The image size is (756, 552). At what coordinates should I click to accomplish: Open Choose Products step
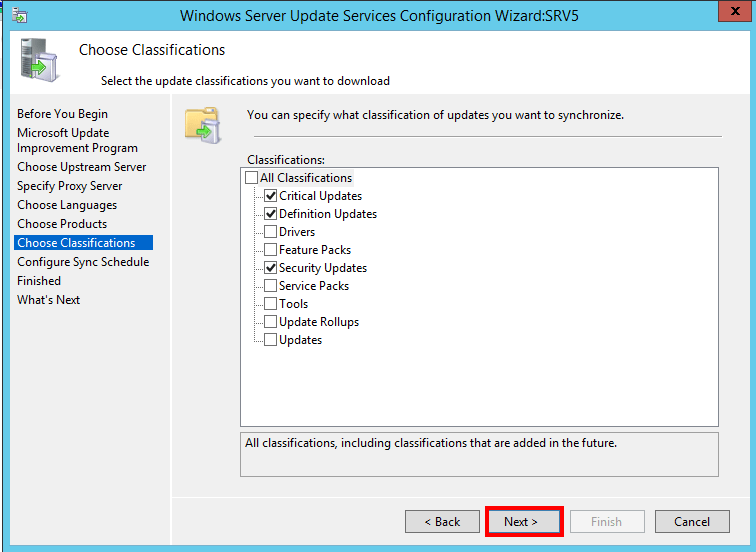pos(62,224)
